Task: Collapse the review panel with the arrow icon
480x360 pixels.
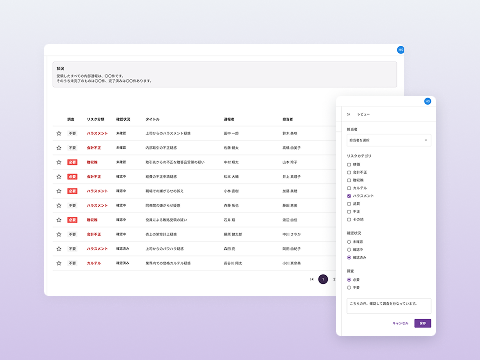Action: tap(349, 114)
